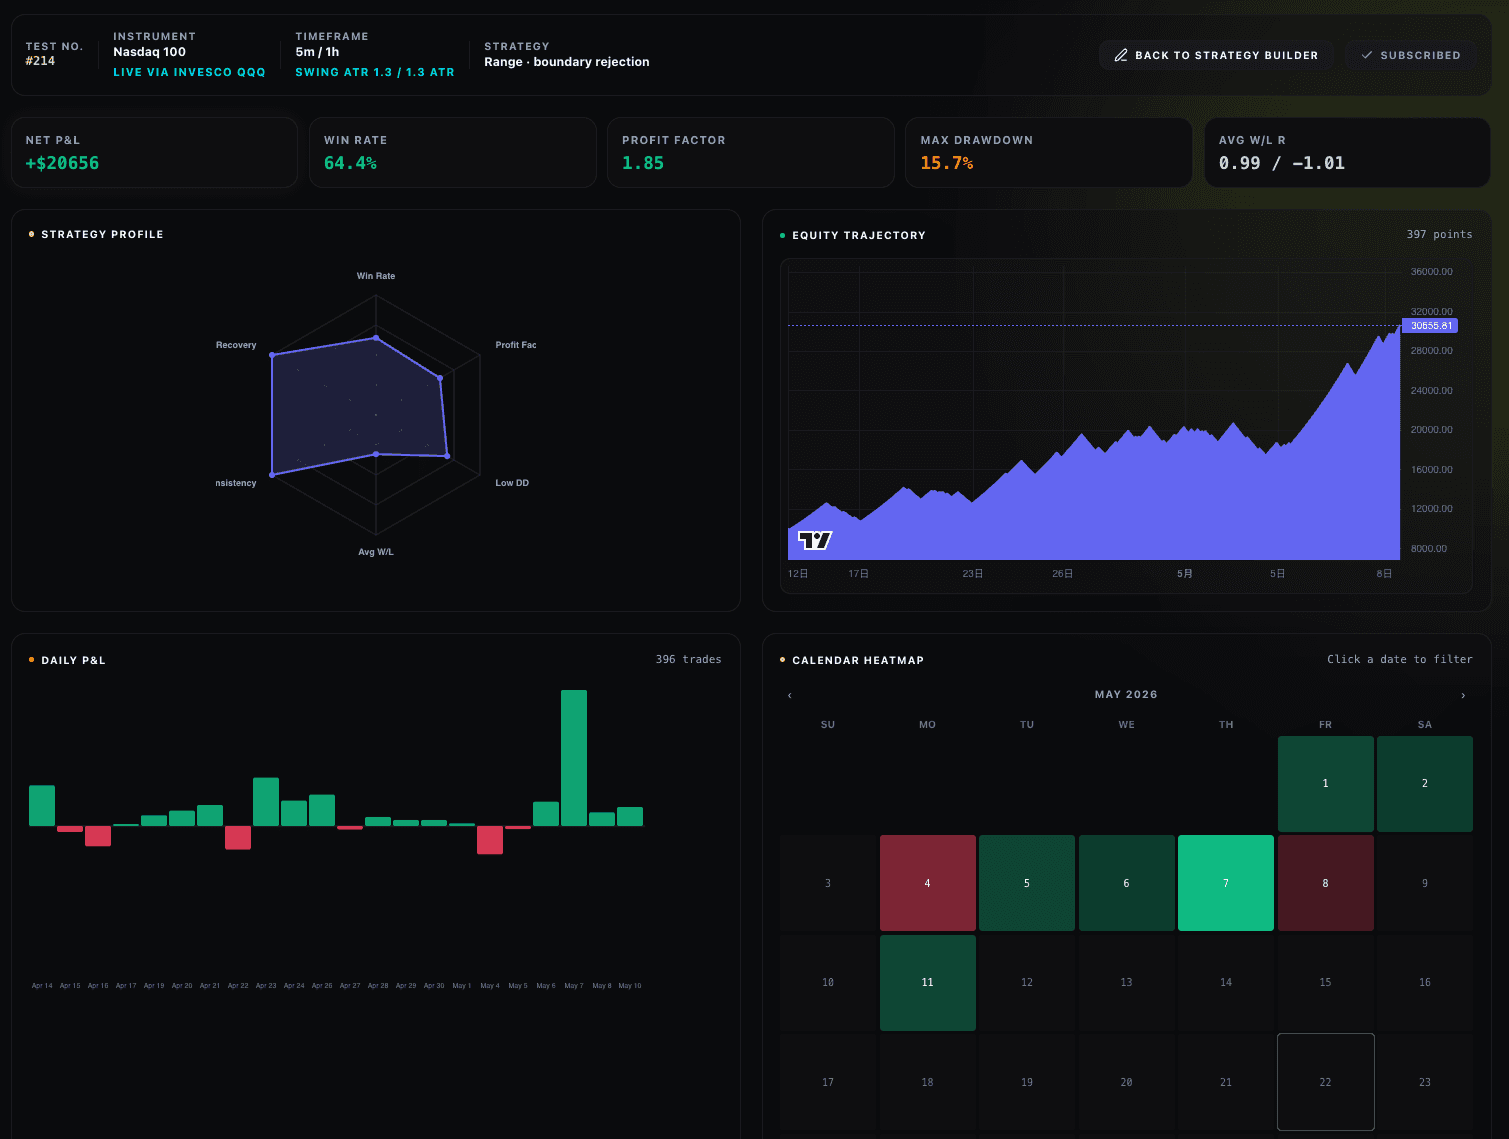The width and height of the screenshot is (1509, 1139).
Task: Click the tallest green May 7 daily bar
Action: (574, 758)
